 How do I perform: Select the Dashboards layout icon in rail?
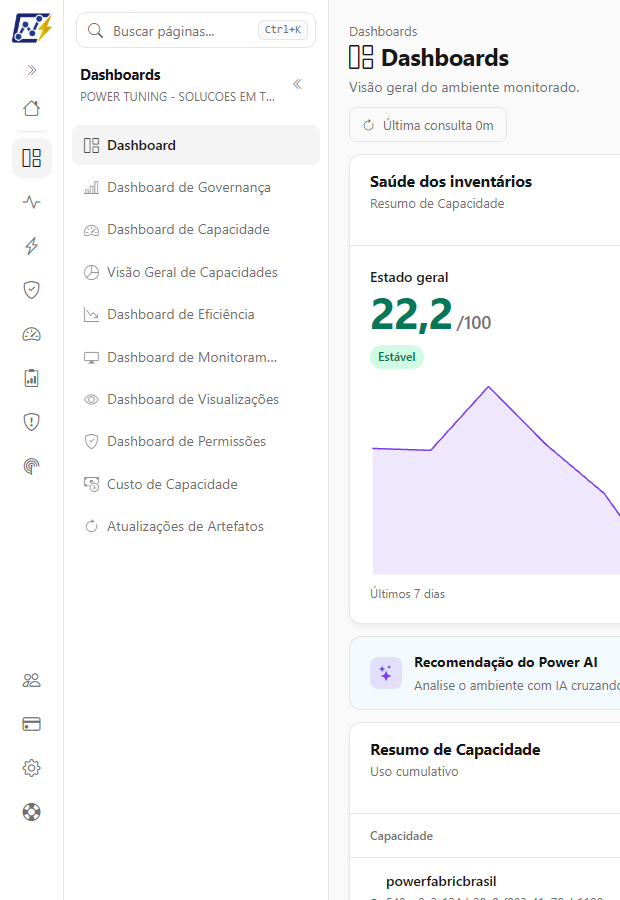(x=32, y=158)
